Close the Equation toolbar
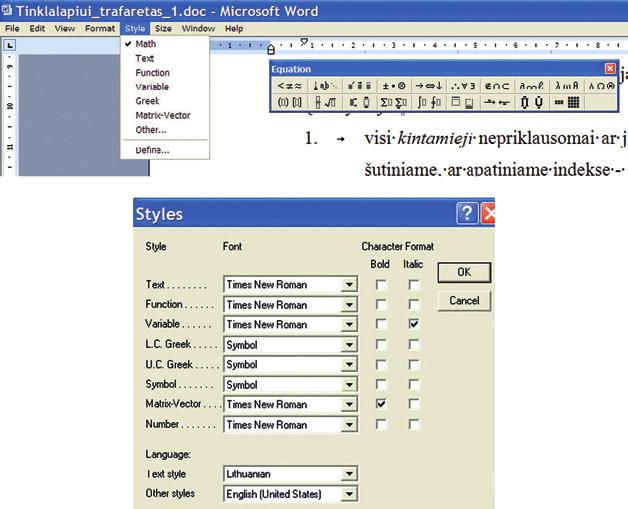 [x=610, y=69]
